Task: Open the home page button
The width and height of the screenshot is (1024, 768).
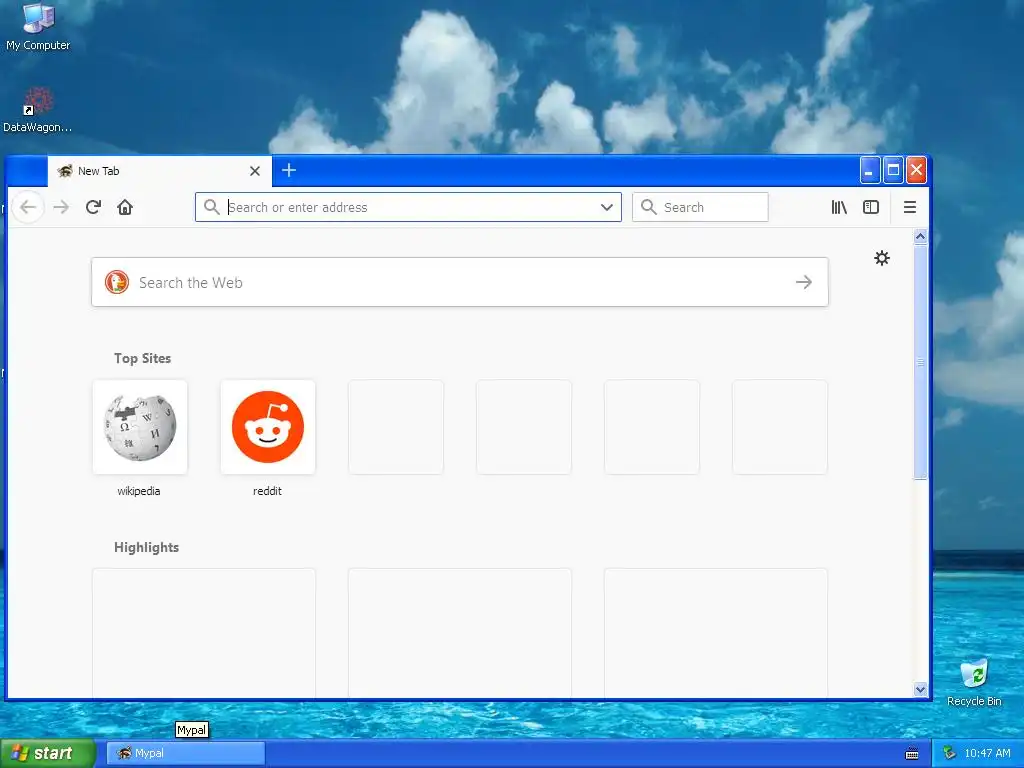Action: (x=125, y=207)
